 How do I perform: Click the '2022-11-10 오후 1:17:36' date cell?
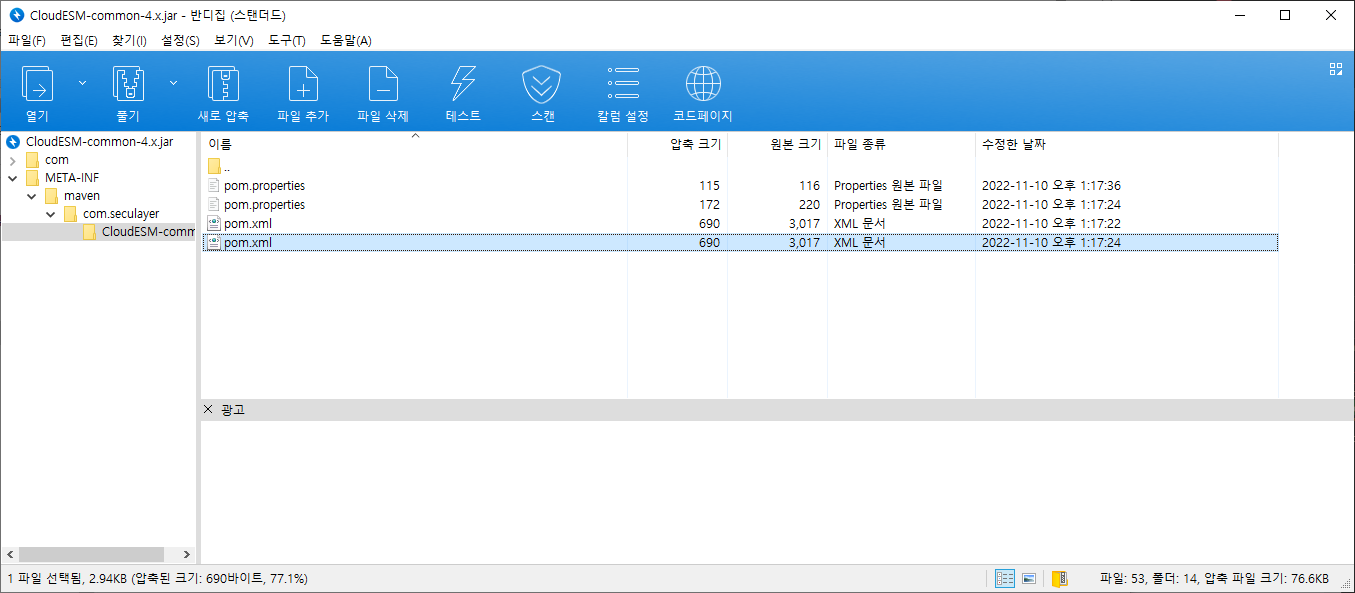(x=1051, y=186)
